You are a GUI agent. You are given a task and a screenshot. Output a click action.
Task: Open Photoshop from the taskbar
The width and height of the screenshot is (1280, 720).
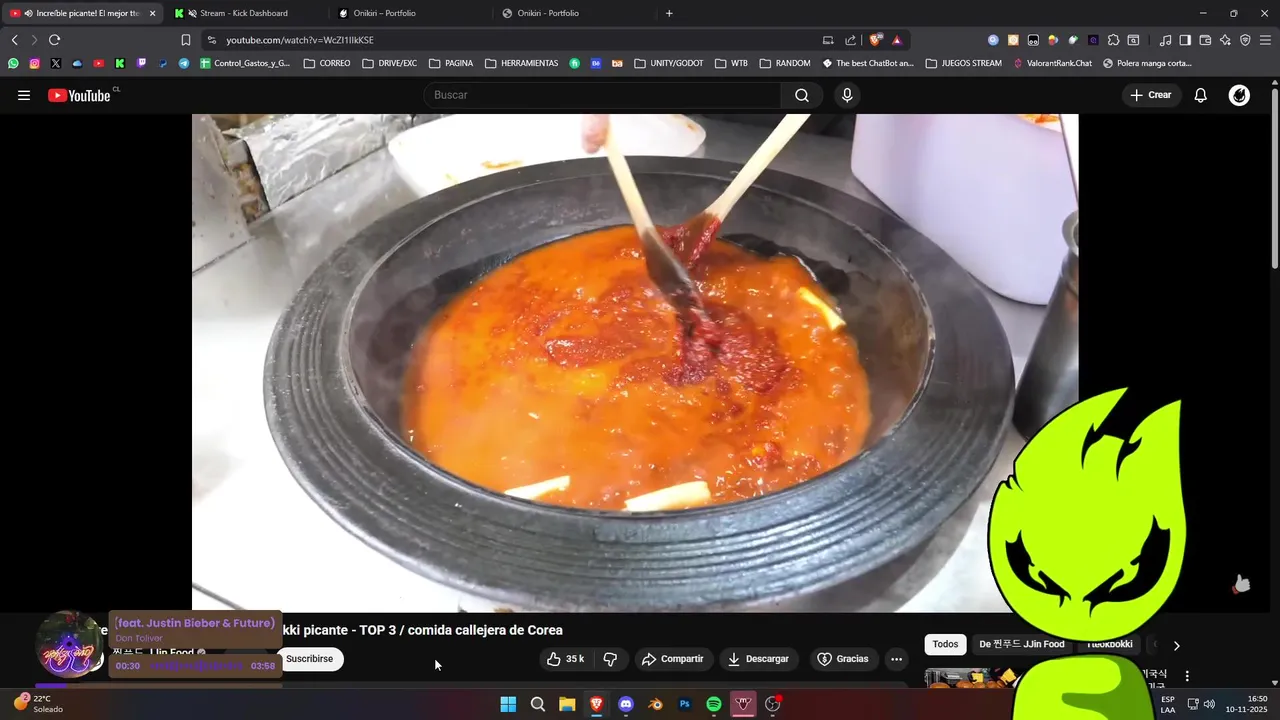point(685,704)
